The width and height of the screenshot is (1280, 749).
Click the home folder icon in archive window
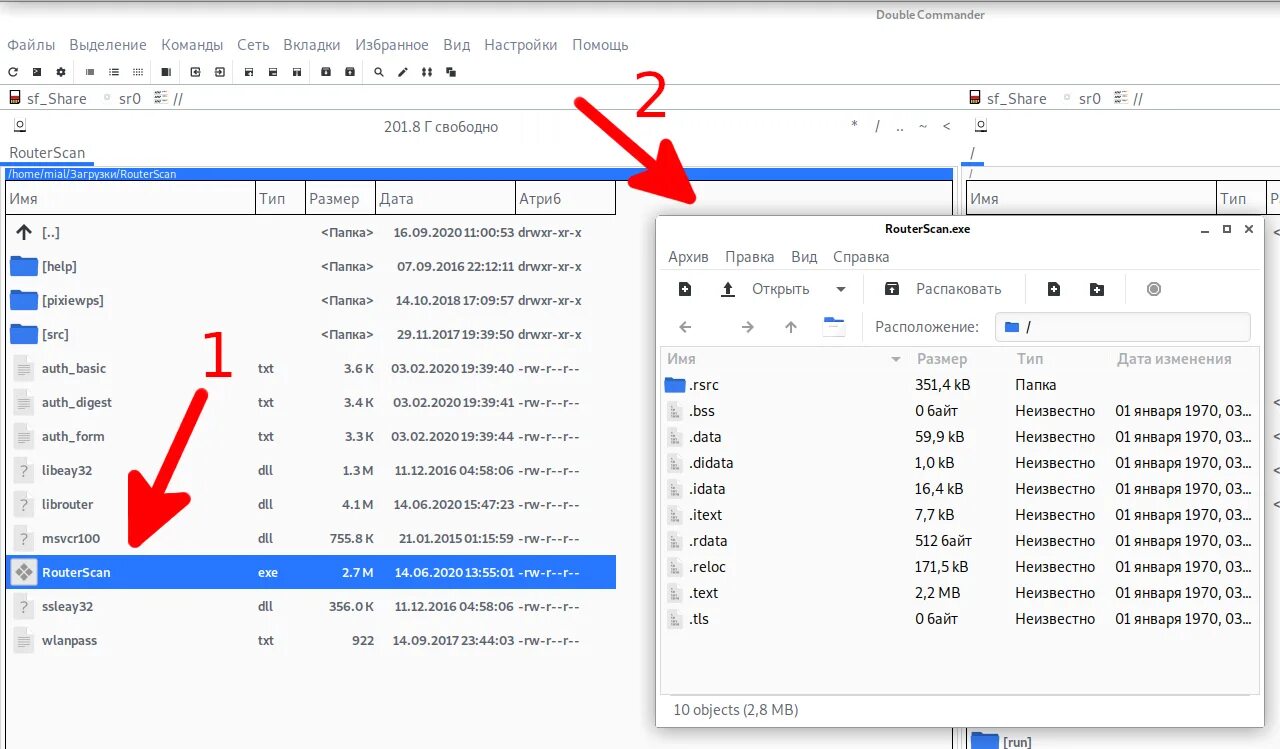[834, 327]
